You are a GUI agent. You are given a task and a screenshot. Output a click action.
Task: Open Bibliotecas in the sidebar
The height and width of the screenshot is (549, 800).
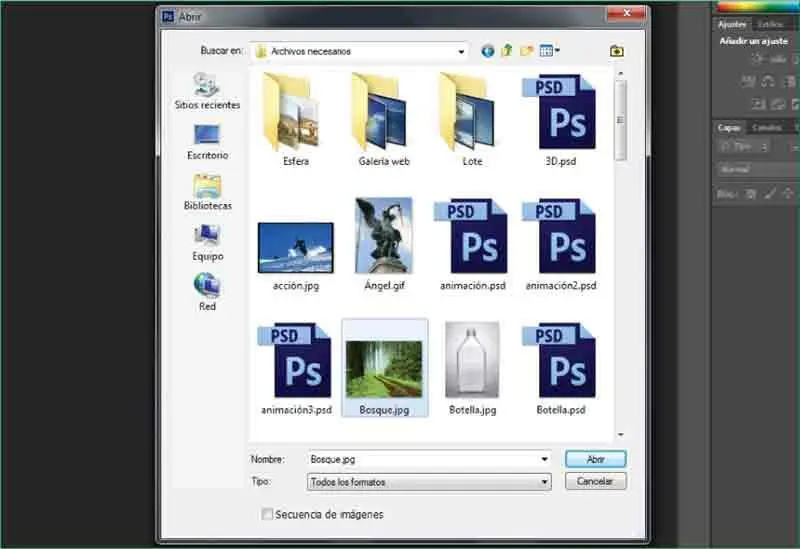coord(207,190)
